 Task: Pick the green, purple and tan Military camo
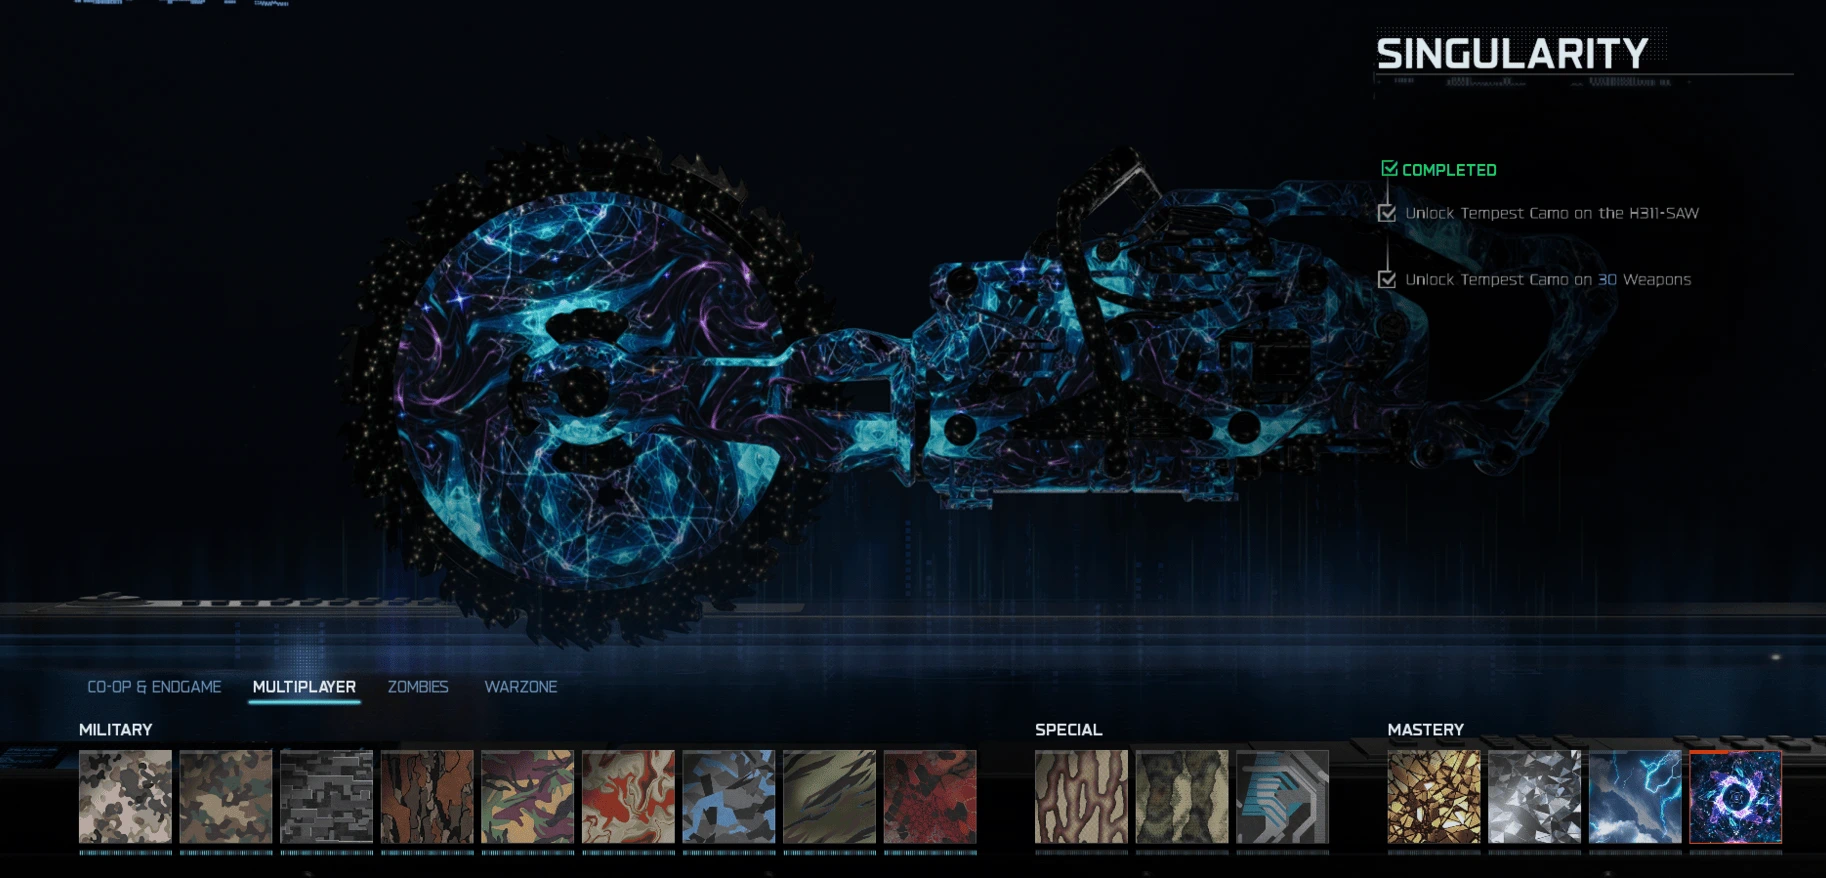528,797
